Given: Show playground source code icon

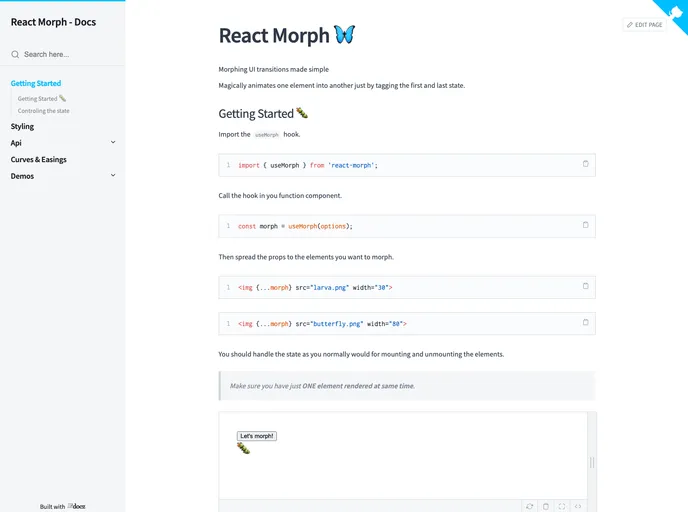Looking at the screenshot, I should [578, 506].
